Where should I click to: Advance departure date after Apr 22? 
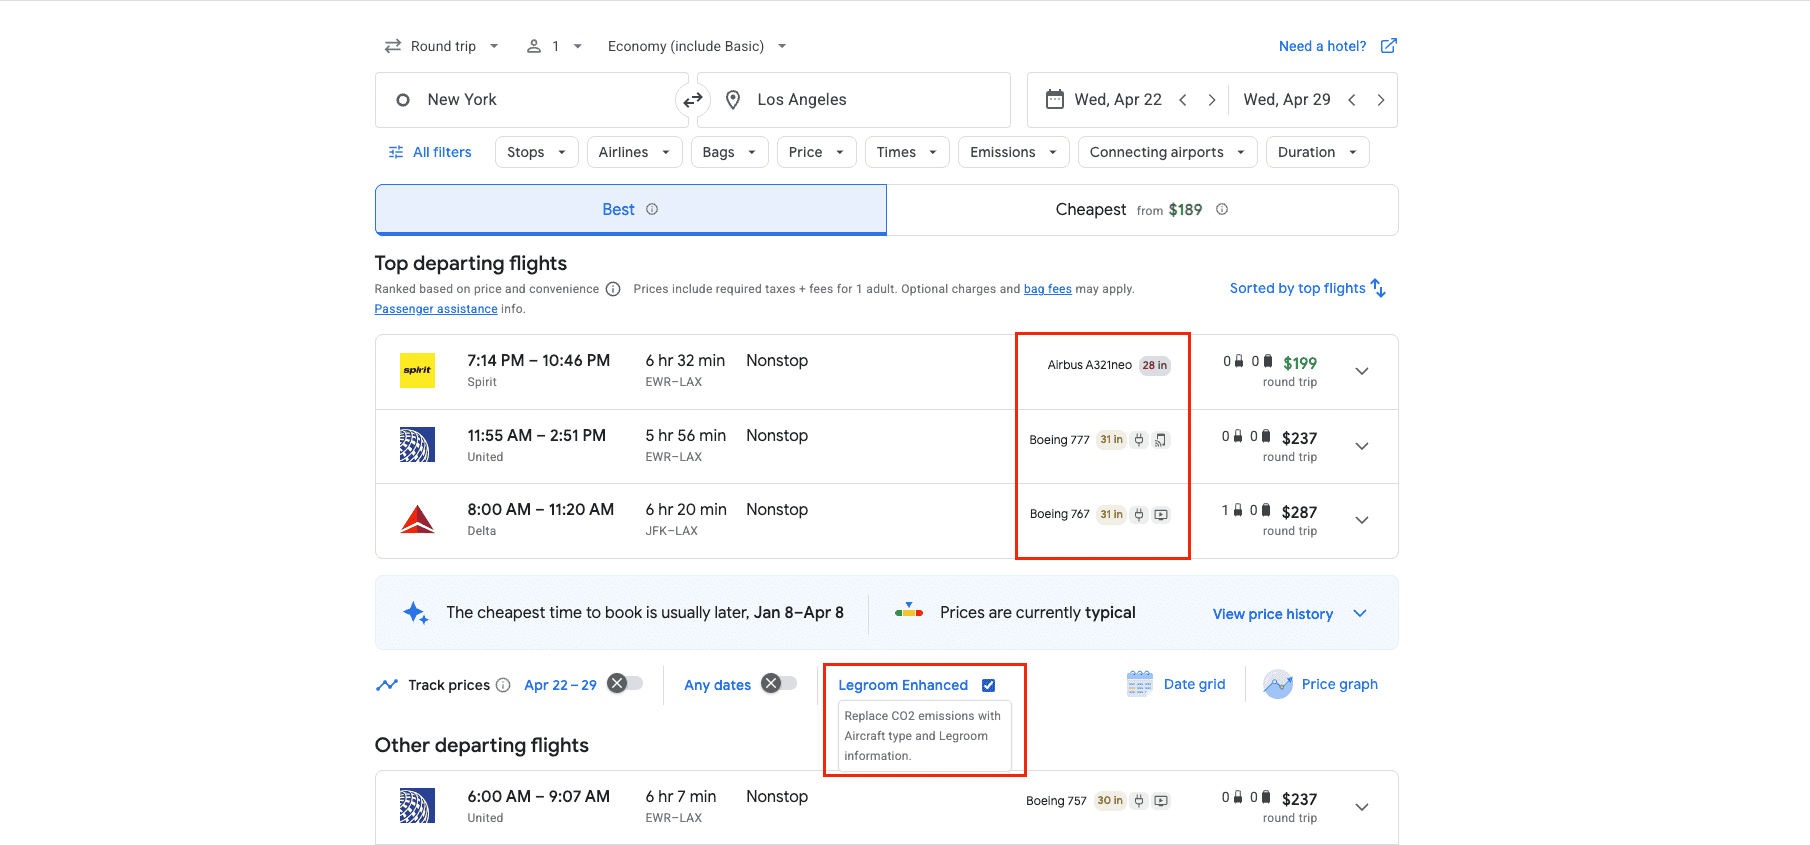pyautogui.click(x=1212, y=100)
